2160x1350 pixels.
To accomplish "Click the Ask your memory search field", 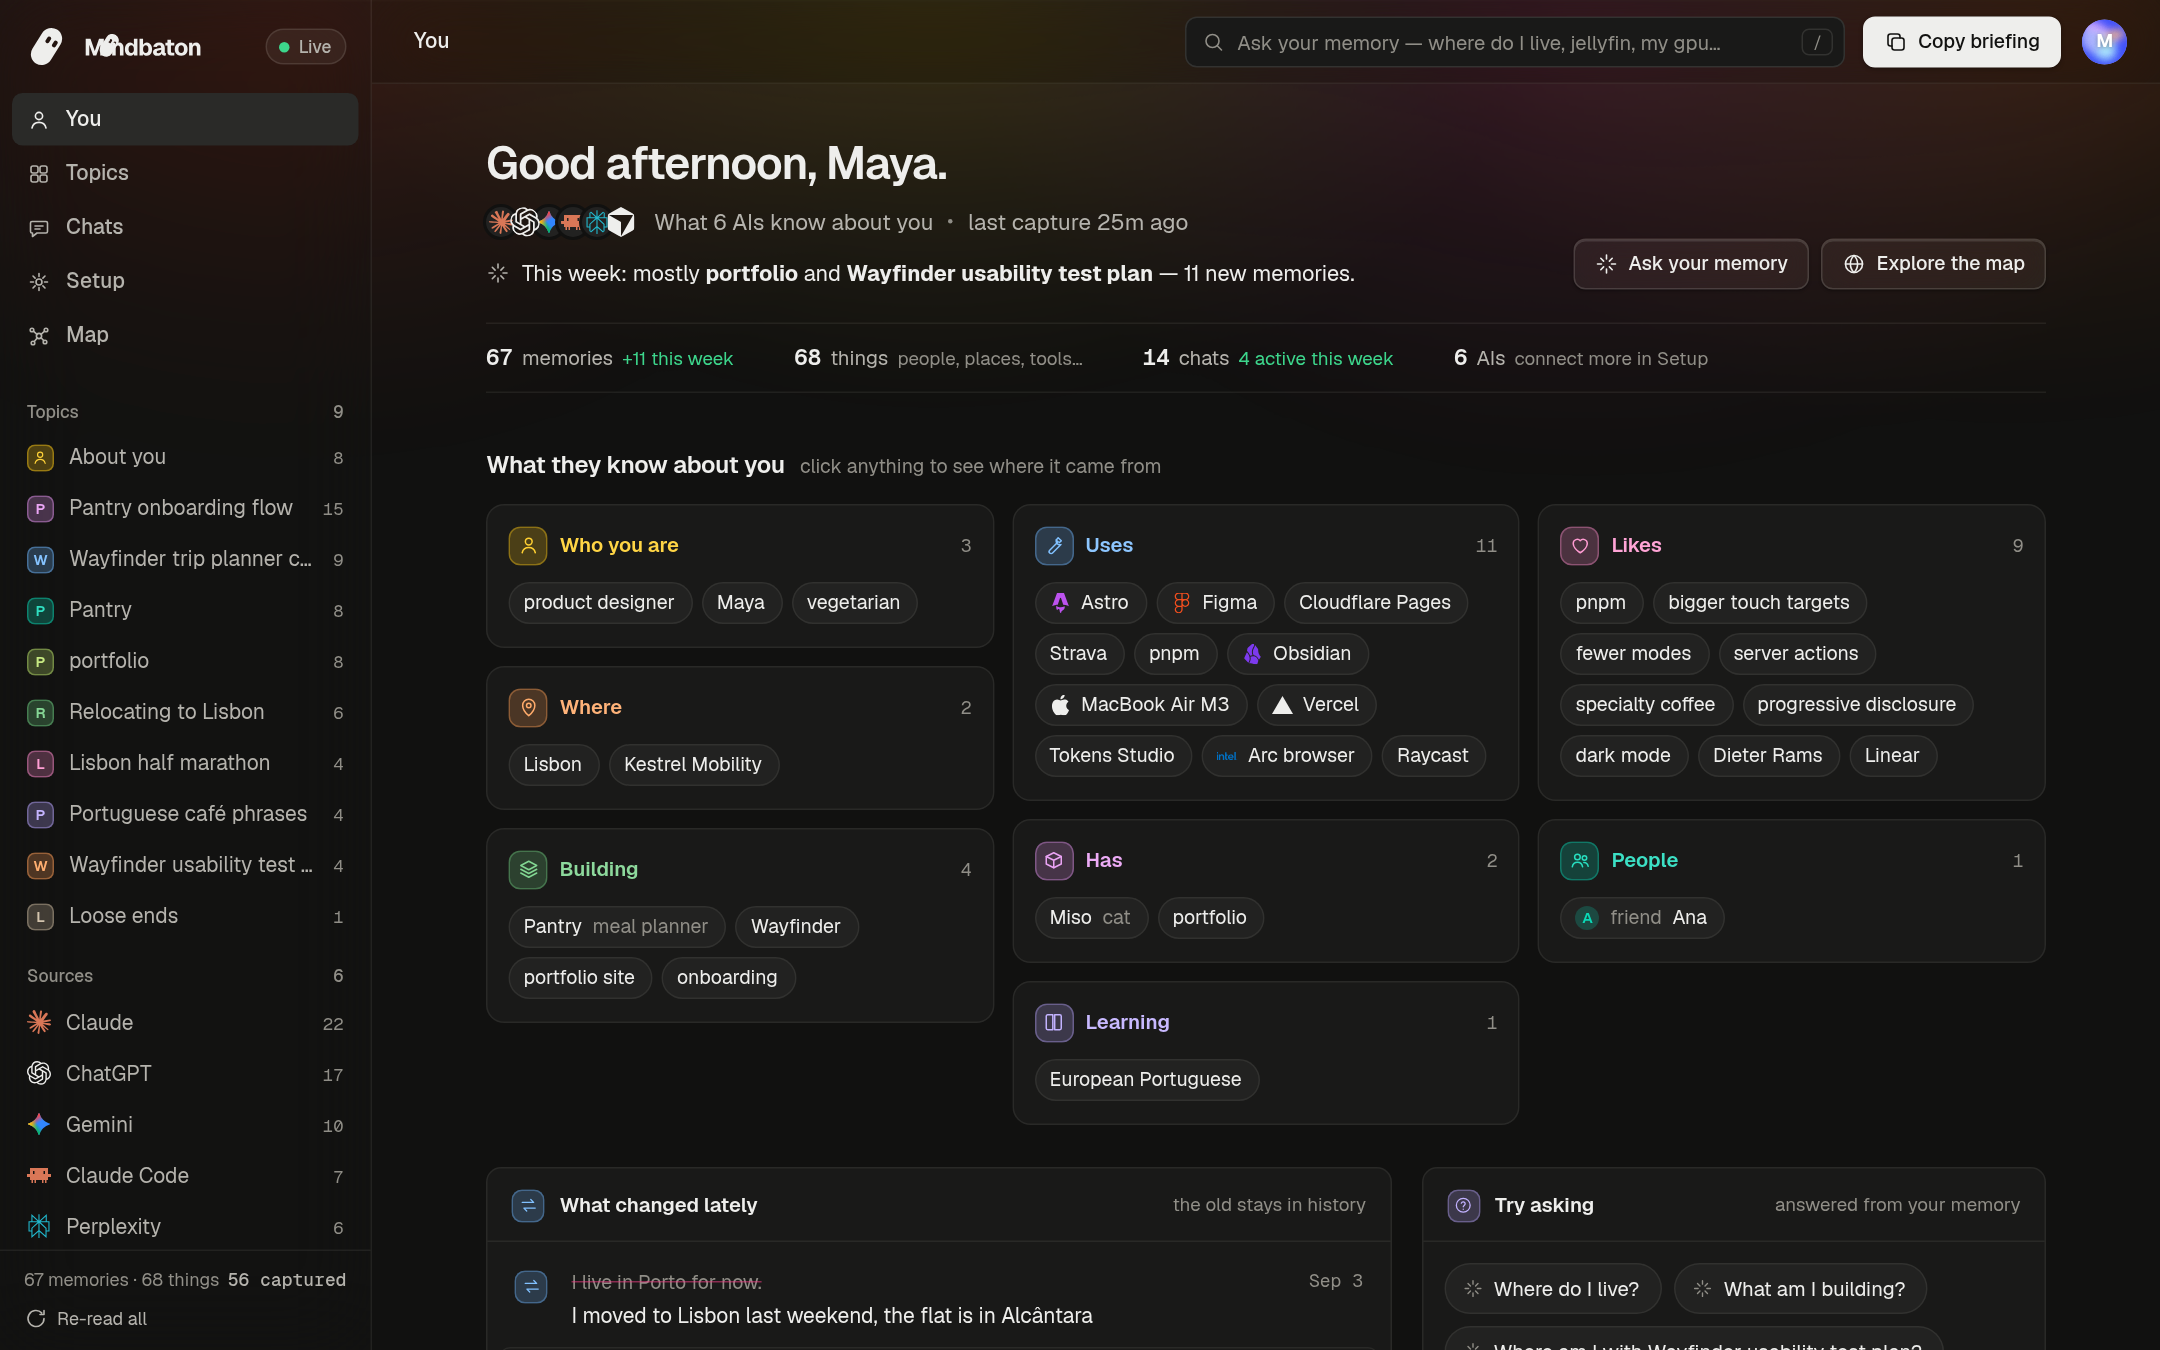I will coord(1514,42).
